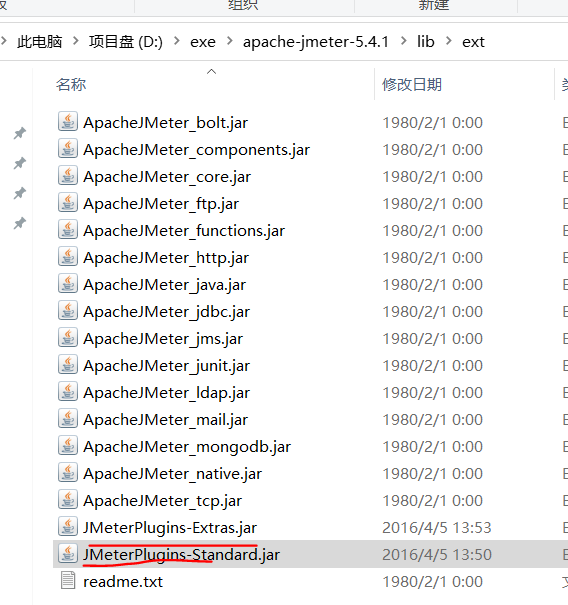Select file name ApacheJMeter_components.jar

(x=196, y=150)
